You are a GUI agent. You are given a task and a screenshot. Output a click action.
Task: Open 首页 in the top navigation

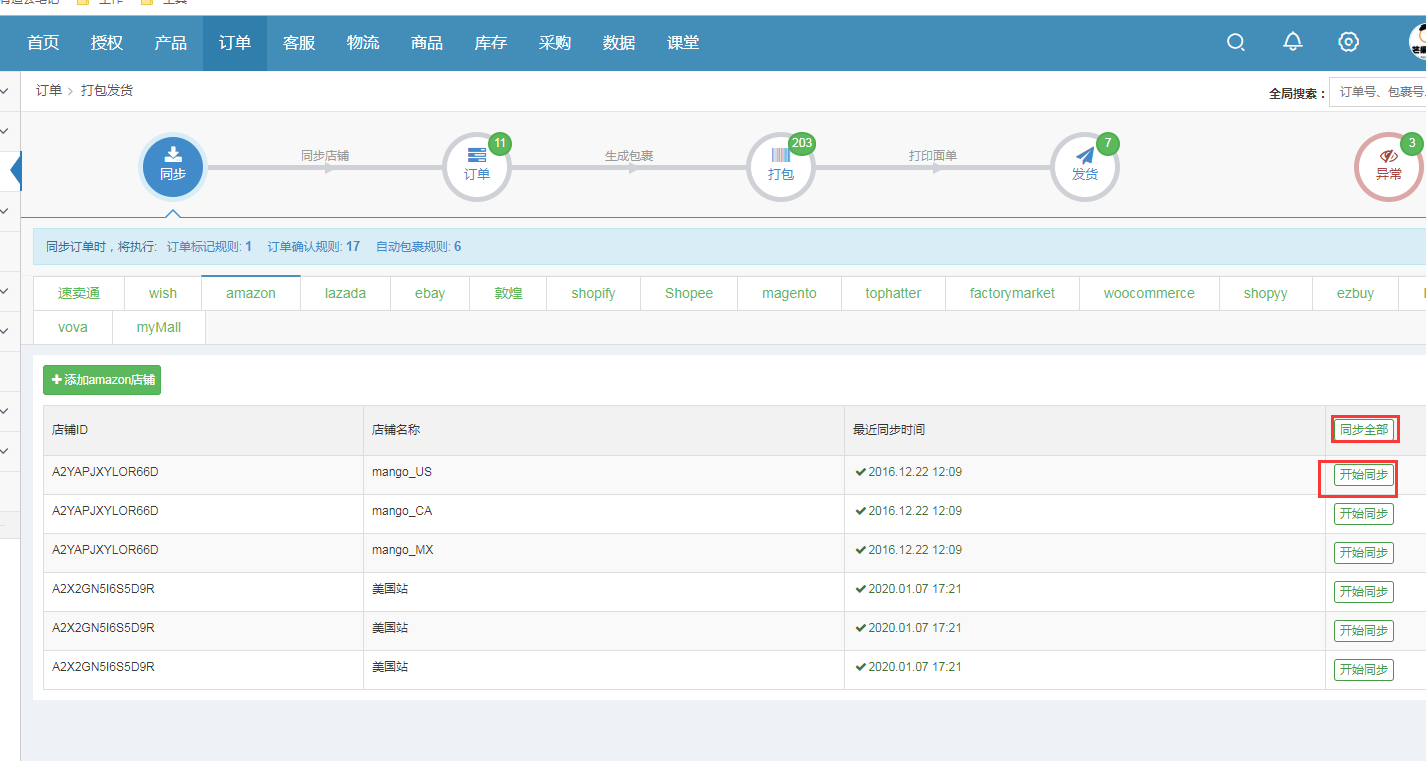(x=43, y=43)
